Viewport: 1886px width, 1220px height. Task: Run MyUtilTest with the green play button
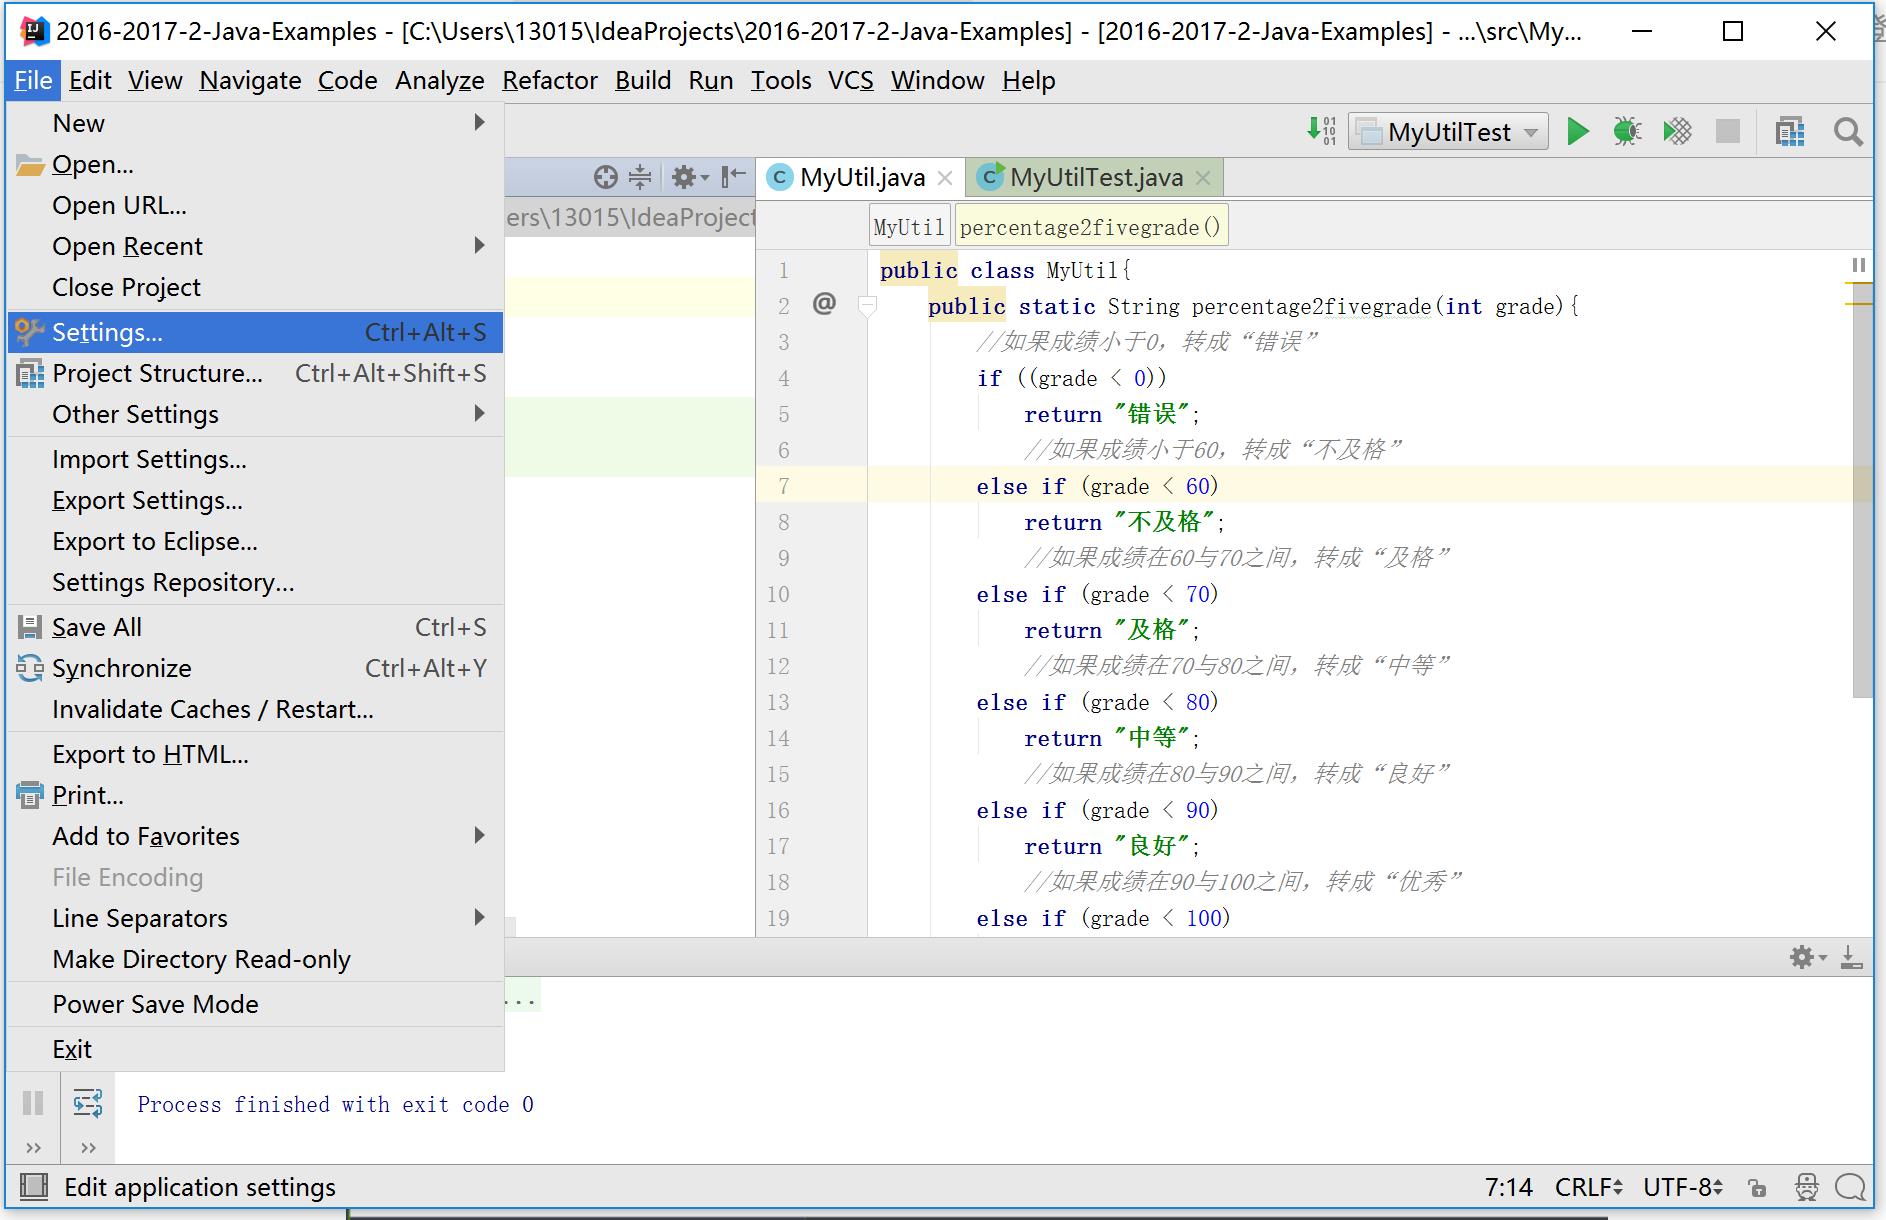1577,131
